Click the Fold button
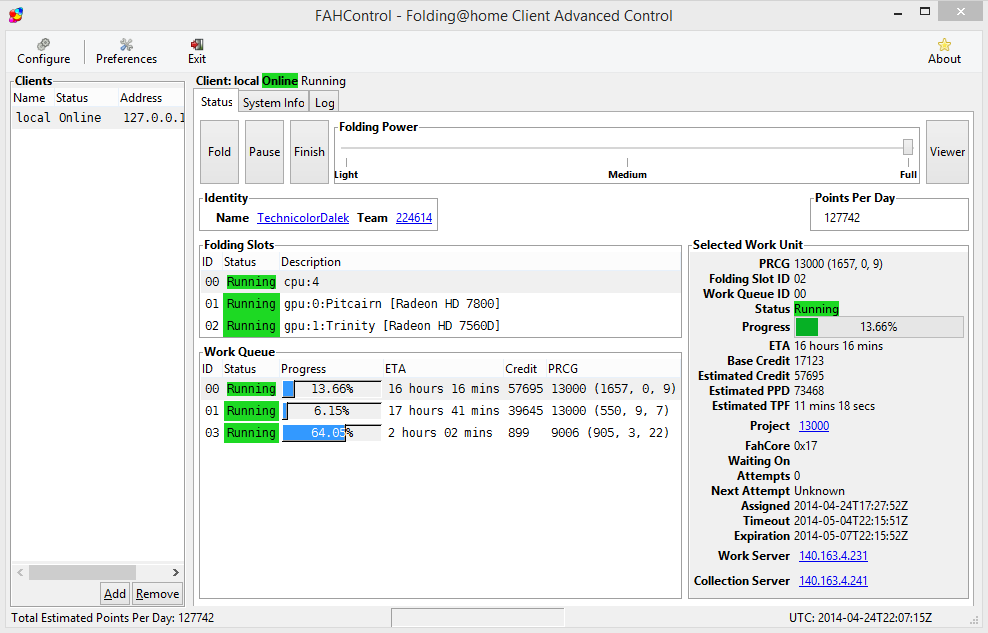Screen dimensions: 988x633 tap(219, 152)
